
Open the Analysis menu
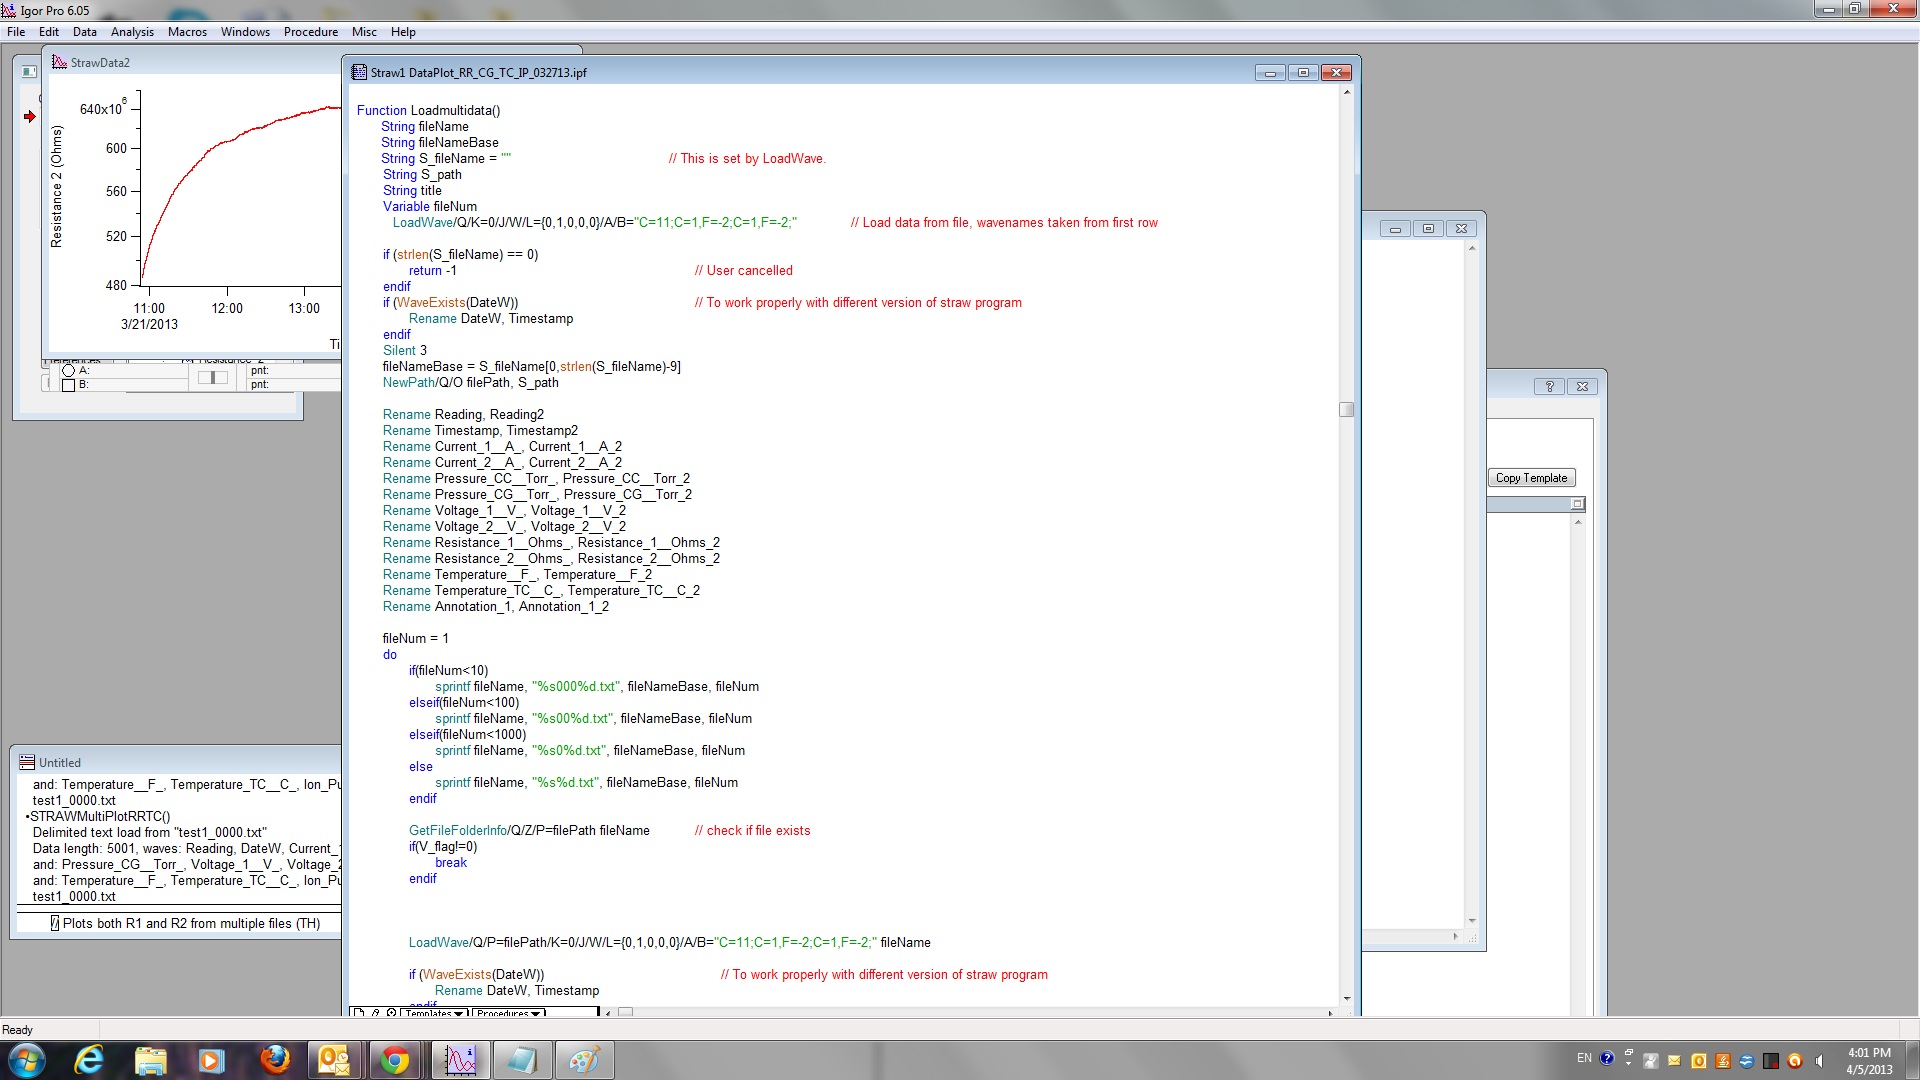click(132, 32)
